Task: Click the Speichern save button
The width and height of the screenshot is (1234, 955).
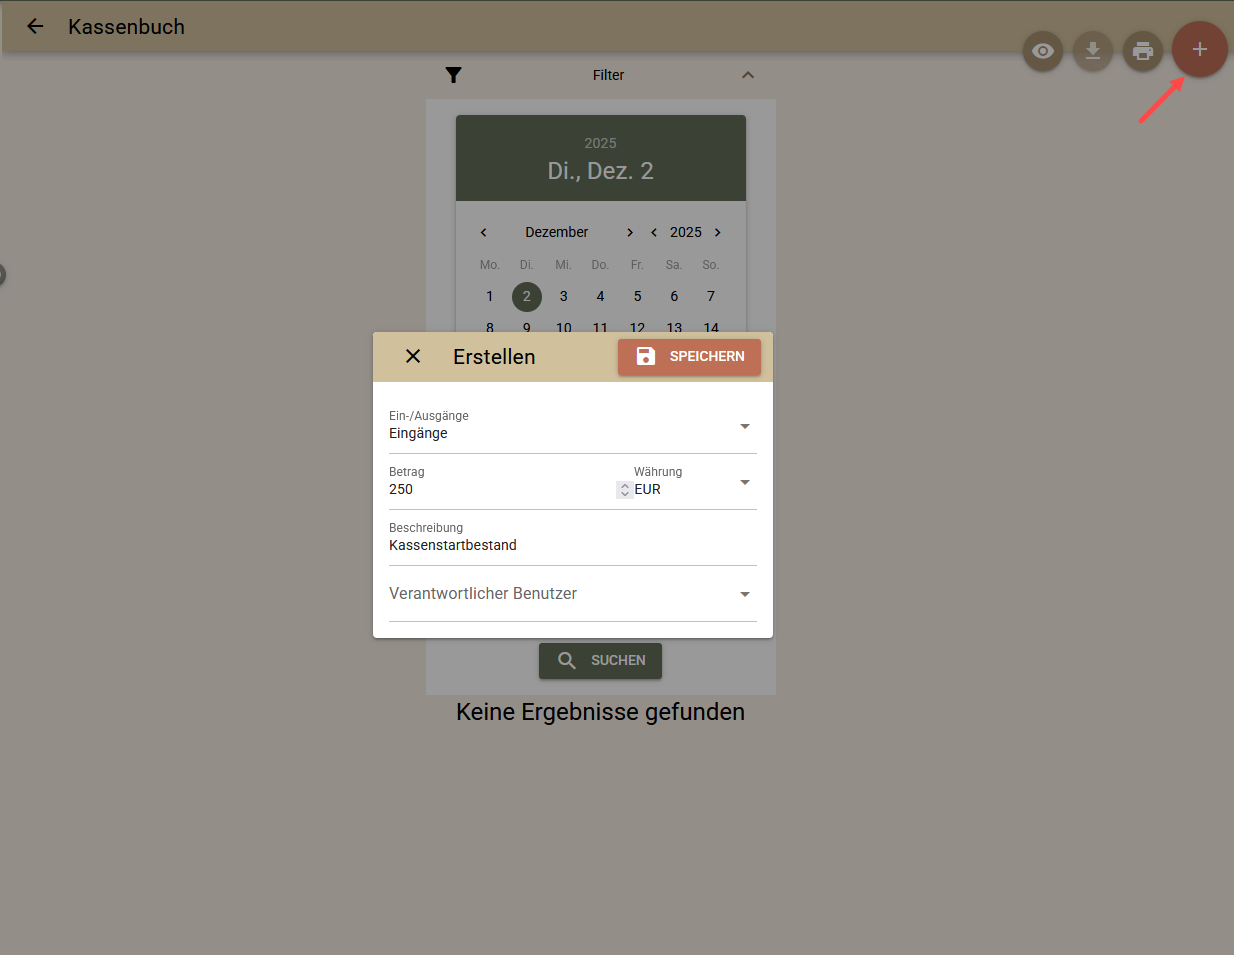Action: pos(689,357)
